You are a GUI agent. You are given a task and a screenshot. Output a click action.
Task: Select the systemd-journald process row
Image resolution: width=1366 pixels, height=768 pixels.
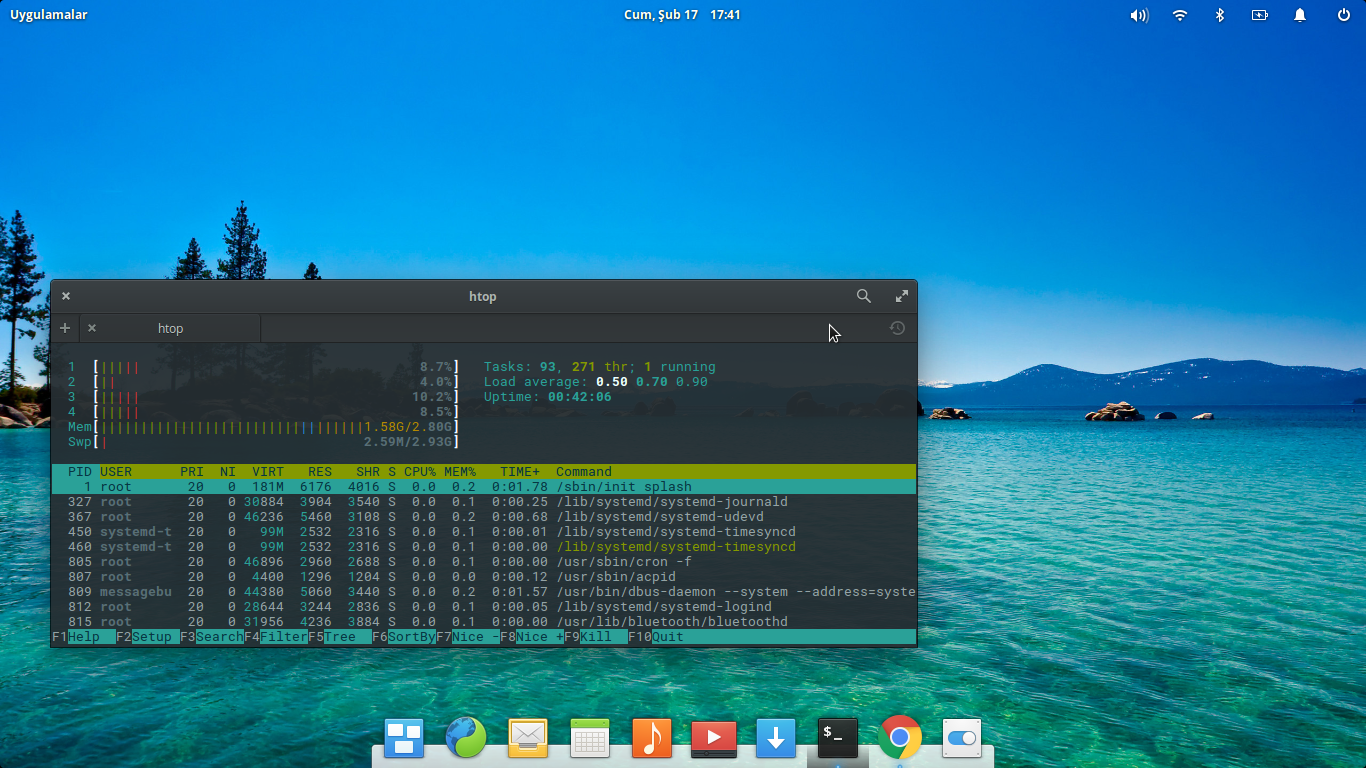coord(484,502)
